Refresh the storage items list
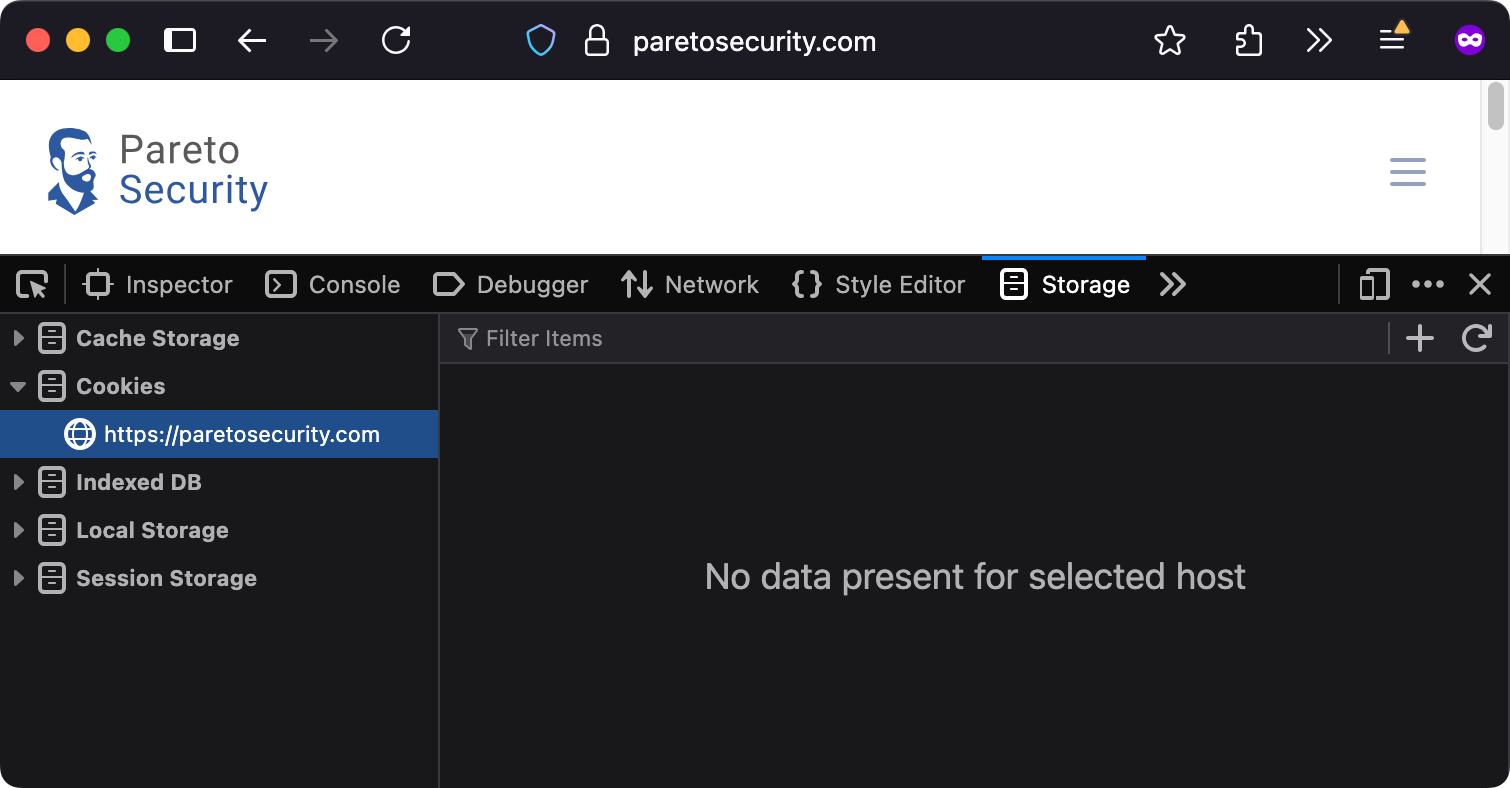 click(1477, 339)
